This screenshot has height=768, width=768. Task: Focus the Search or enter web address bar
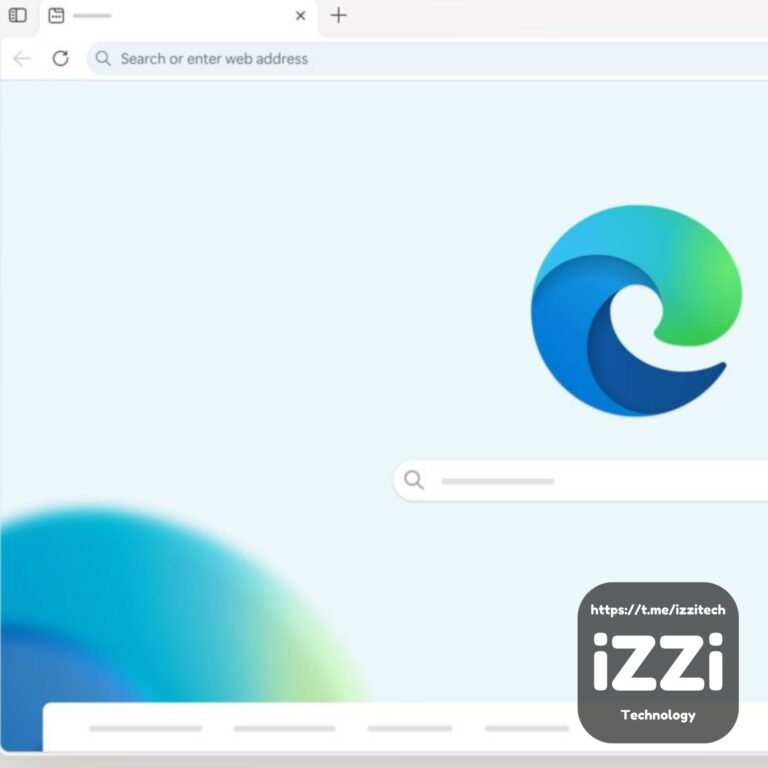click(x=427, y=59)
